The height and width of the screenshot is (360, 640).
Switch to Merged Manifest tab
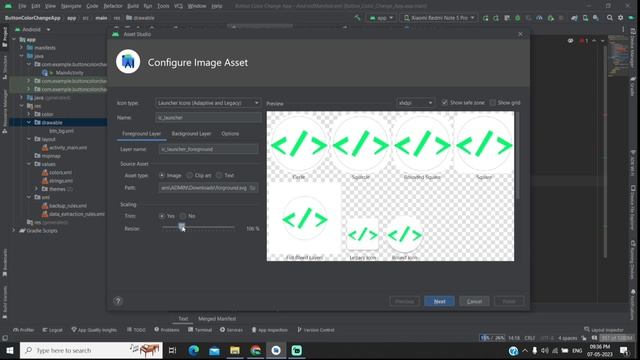coord(217,319)
